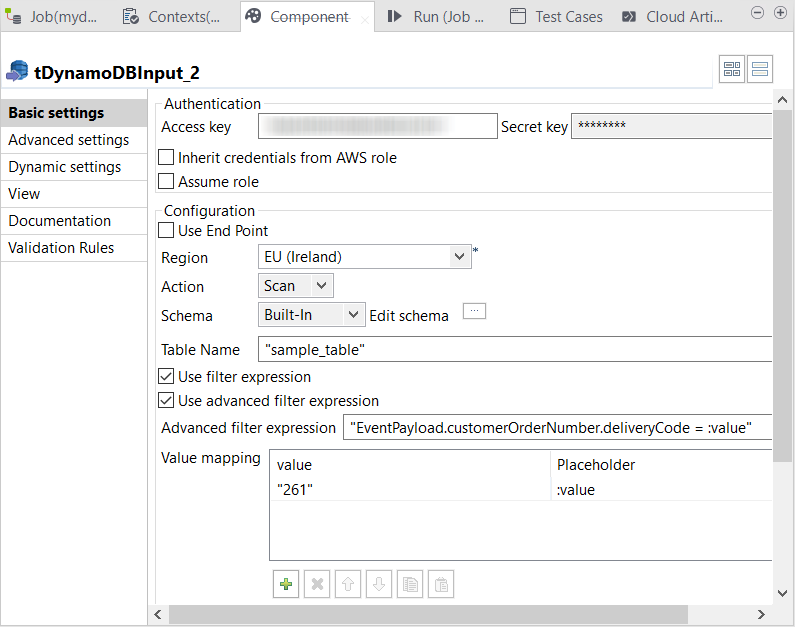The width and height of the screenshot is (795, 627).
Task: Uncheck Use advanced filter expression
Action: pyautogui.click(x=167, y=401)
